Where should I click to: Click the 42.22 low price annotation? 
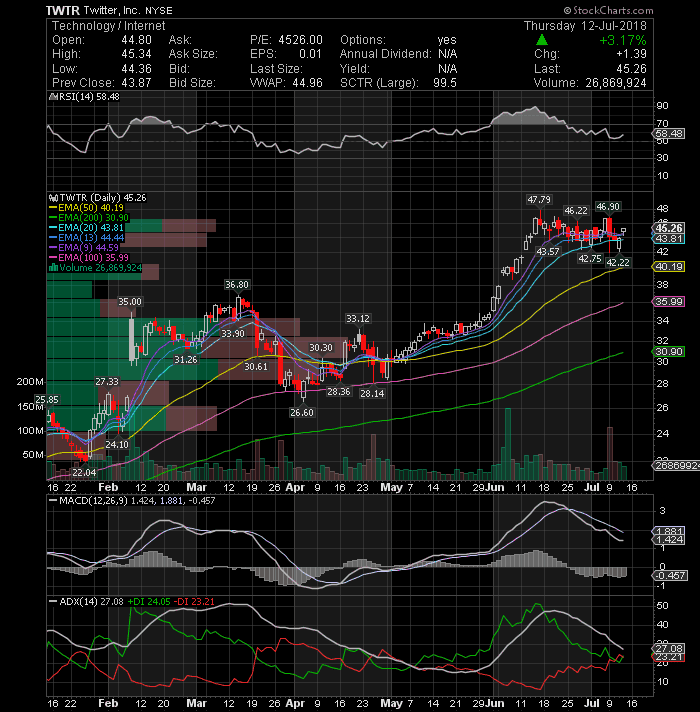[618, 262]
